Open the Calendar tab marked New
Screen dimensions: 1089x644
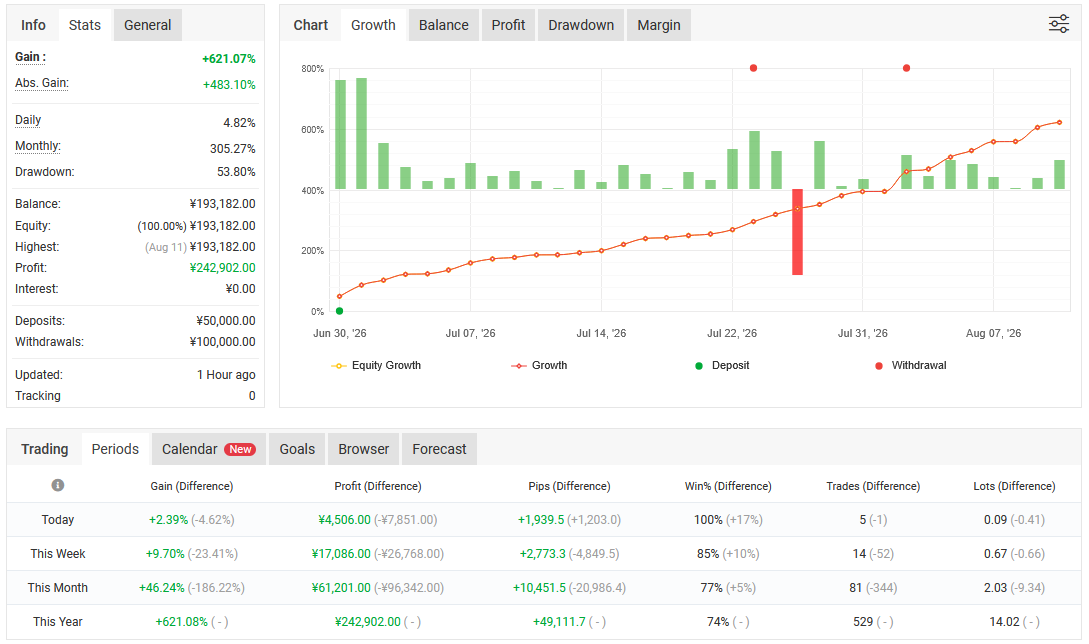pyautogui.click(x=208, y=449)
